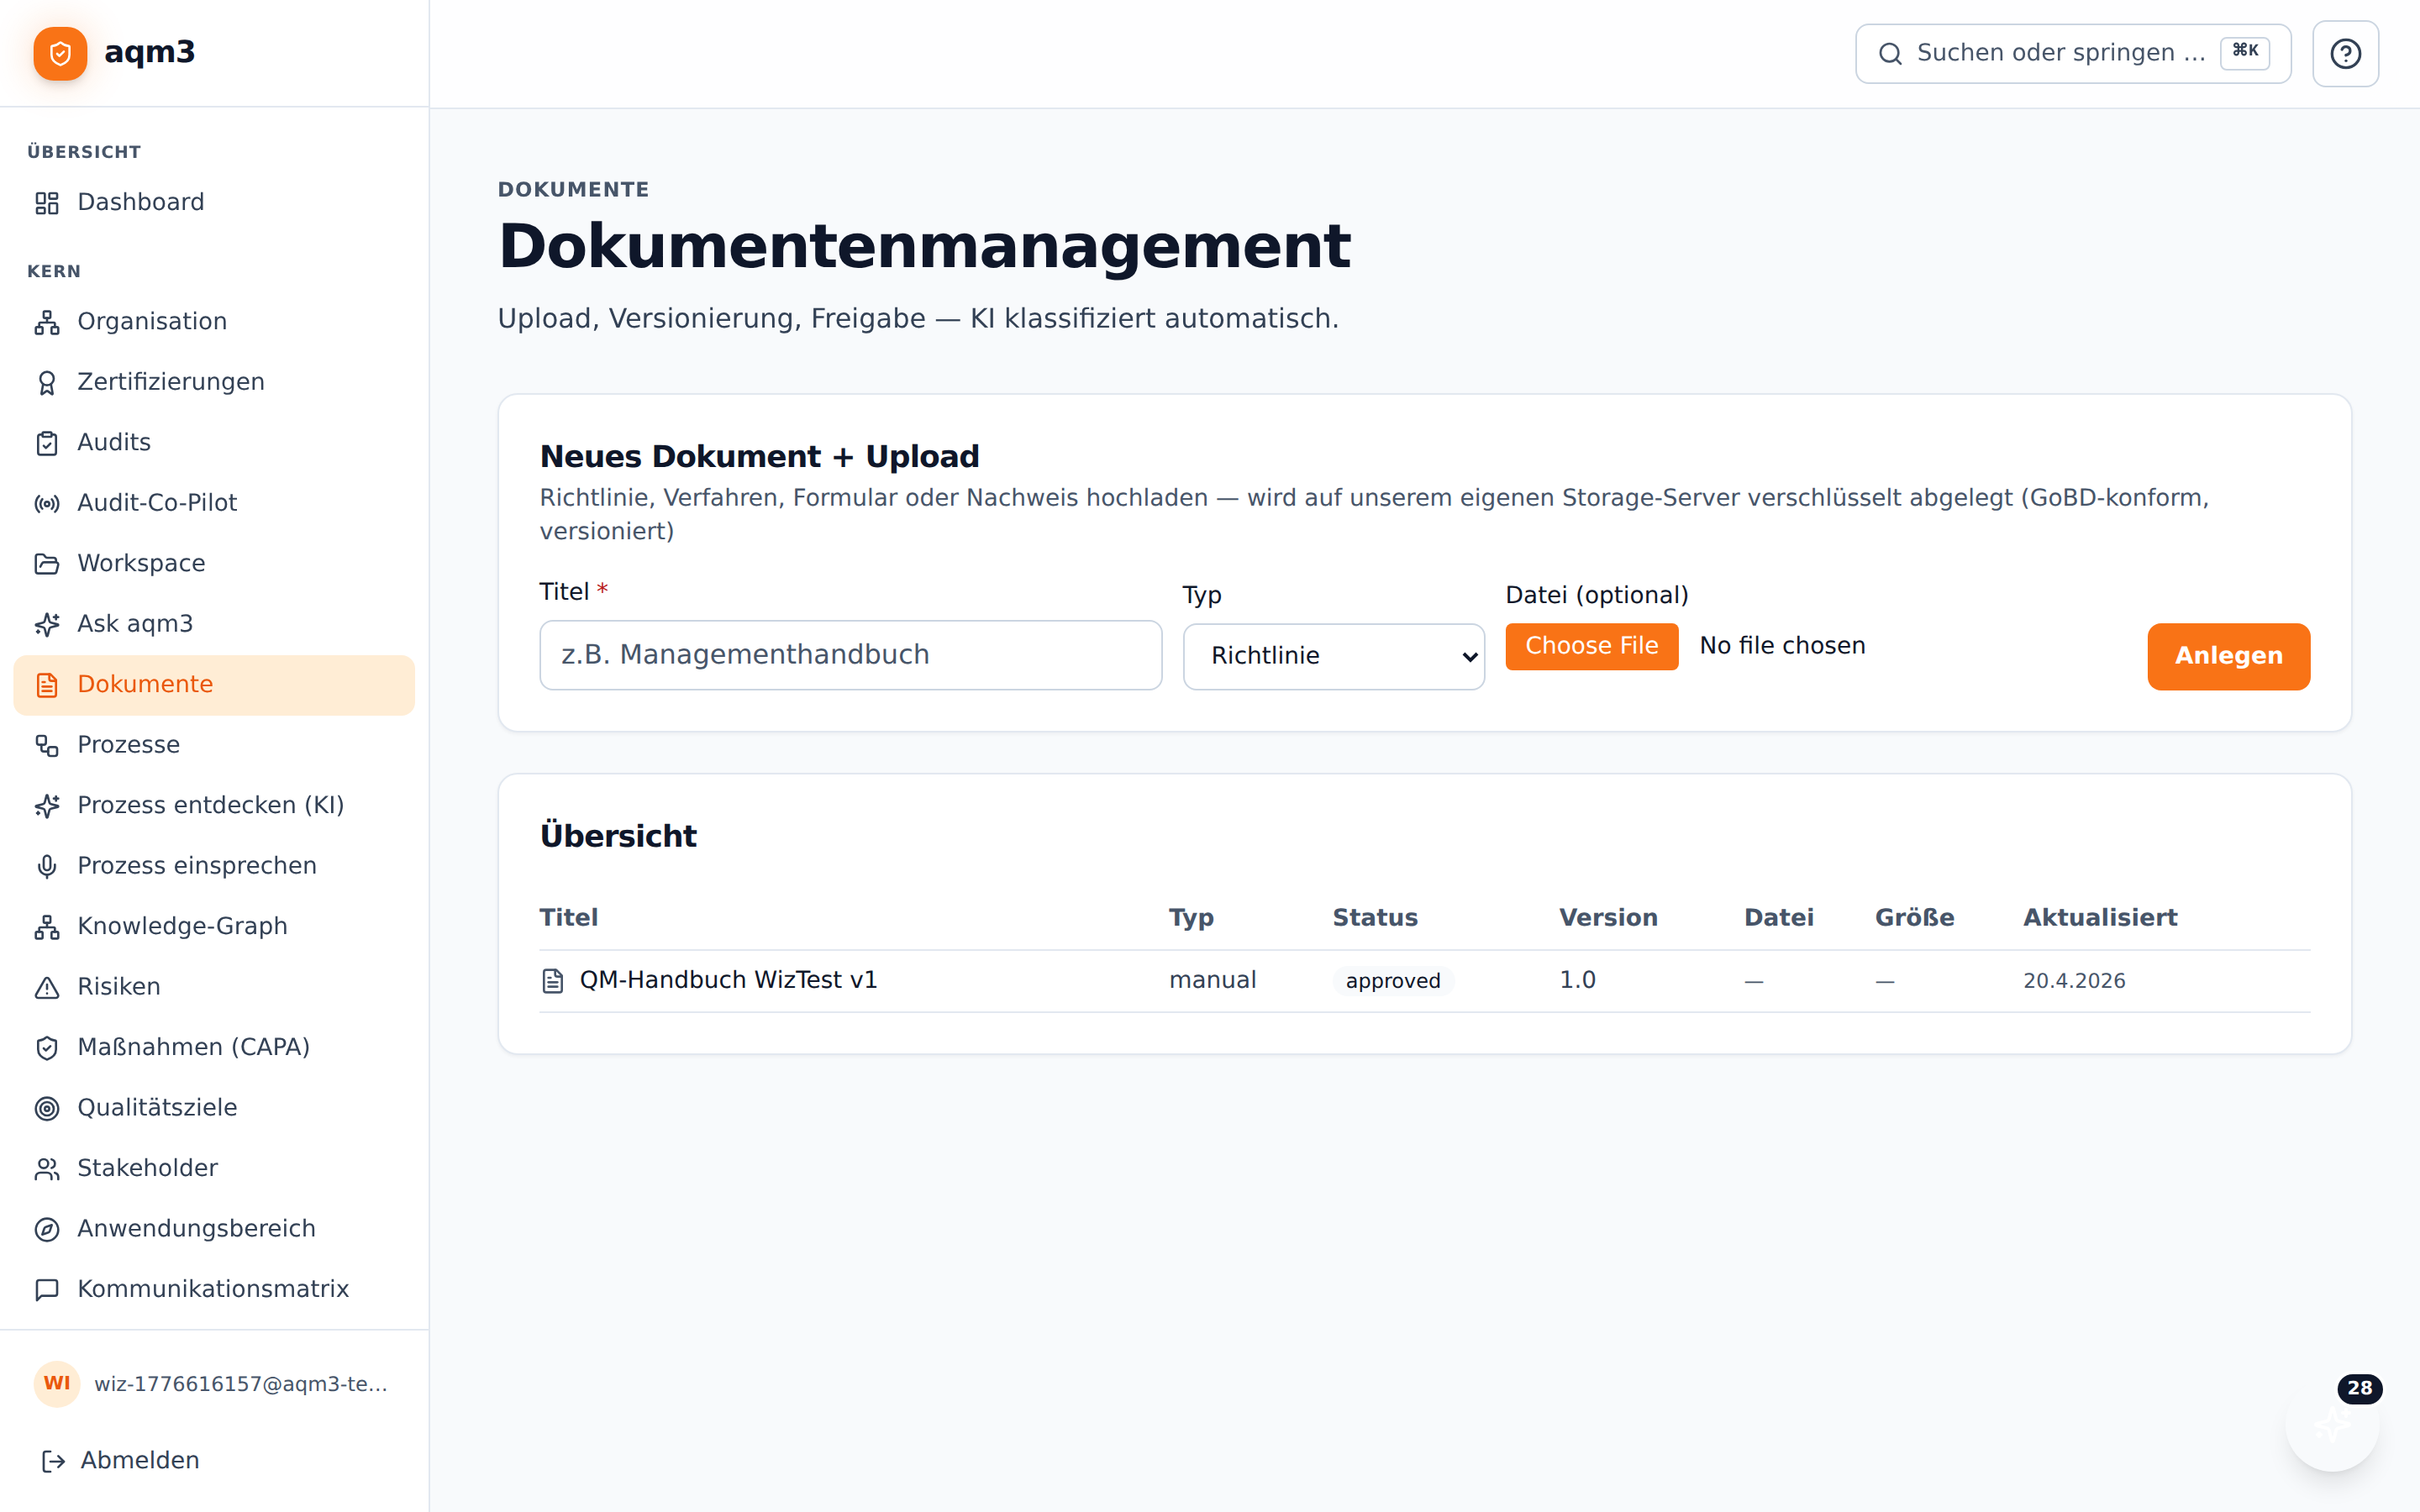Click the Stakeholder people icon
This screenshot has width=2420, height=1512.
tap(47, 1169)
